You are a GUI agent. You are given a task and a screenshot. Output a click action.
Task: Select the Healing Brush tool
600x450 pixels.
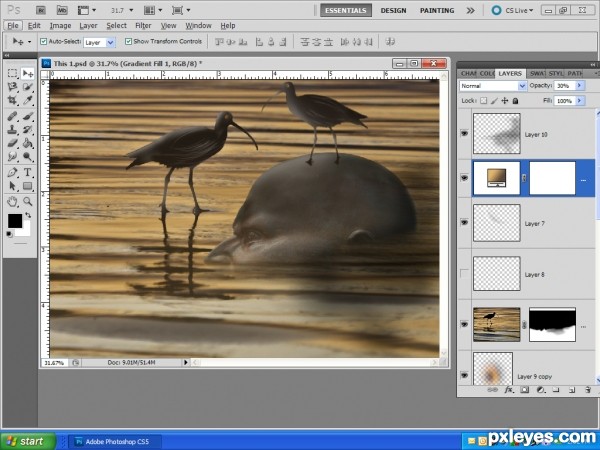pos(13,116)
